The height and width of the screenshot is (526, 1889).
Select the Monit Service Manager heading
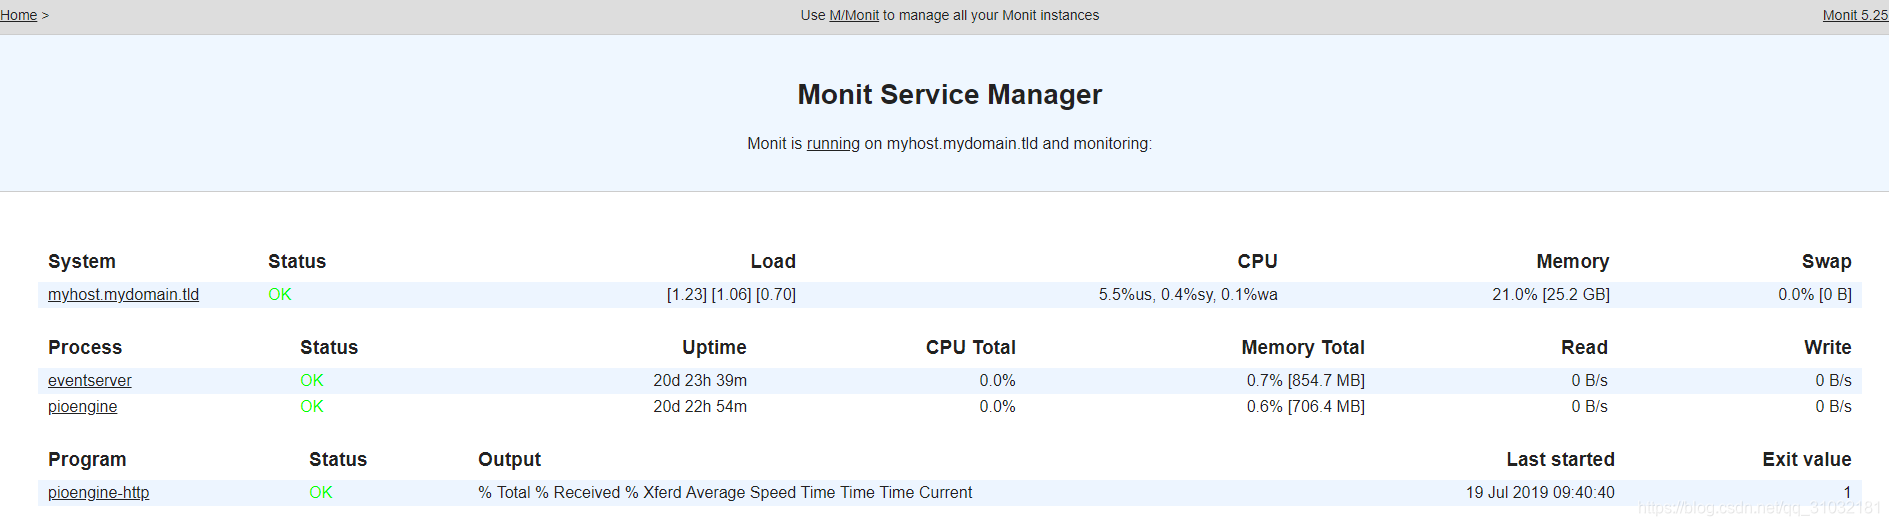[949, 95]
